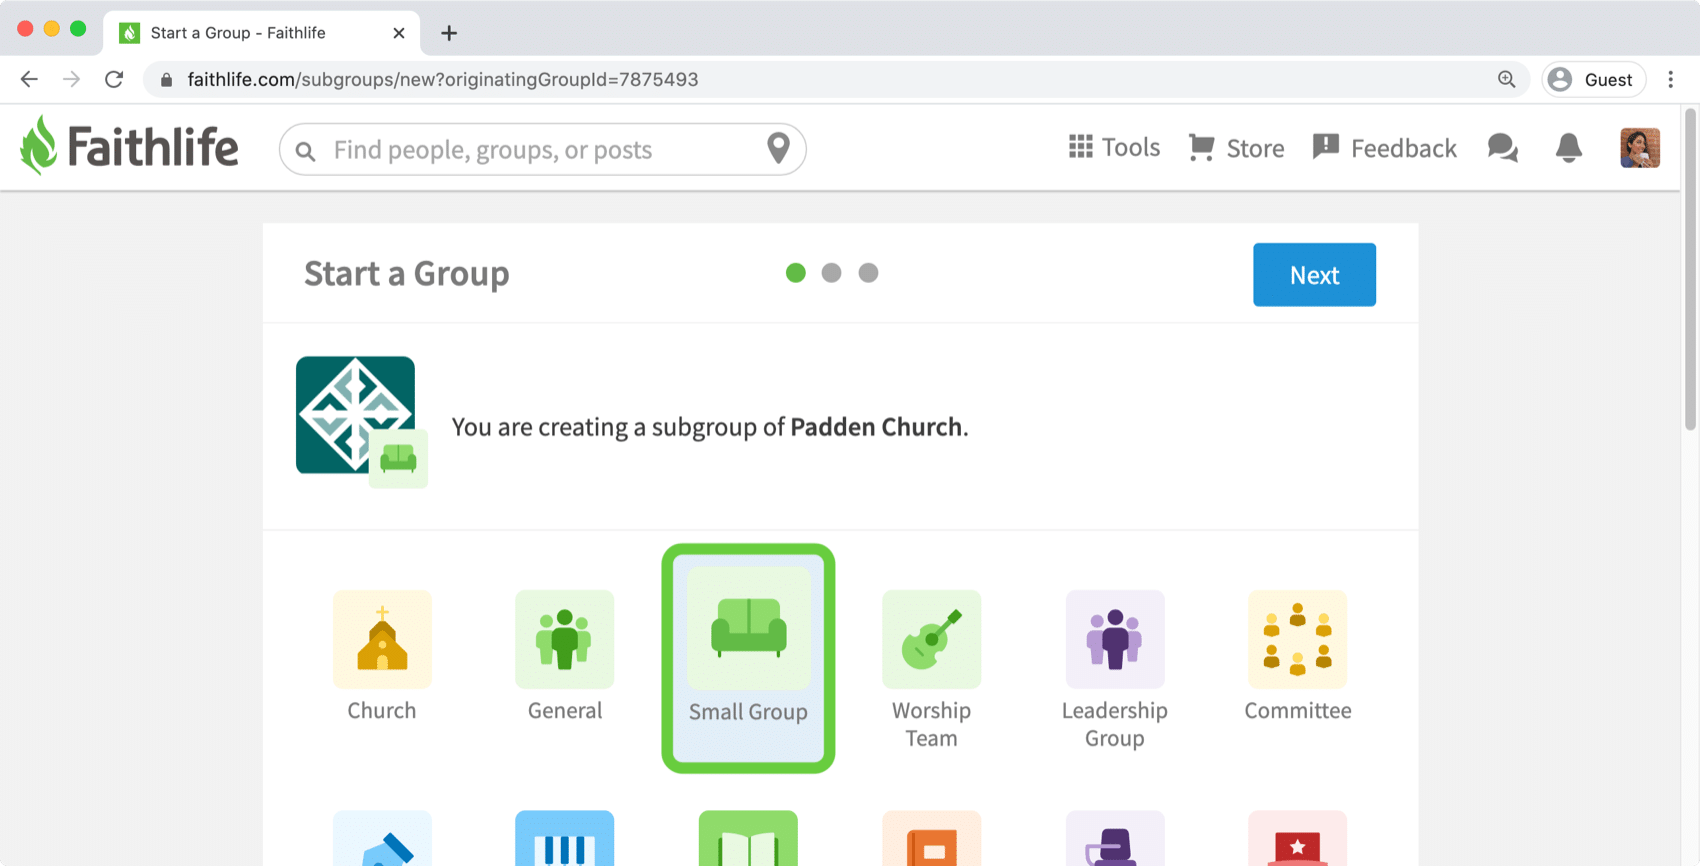Open the user profile avatar menu

[1640, 148]
